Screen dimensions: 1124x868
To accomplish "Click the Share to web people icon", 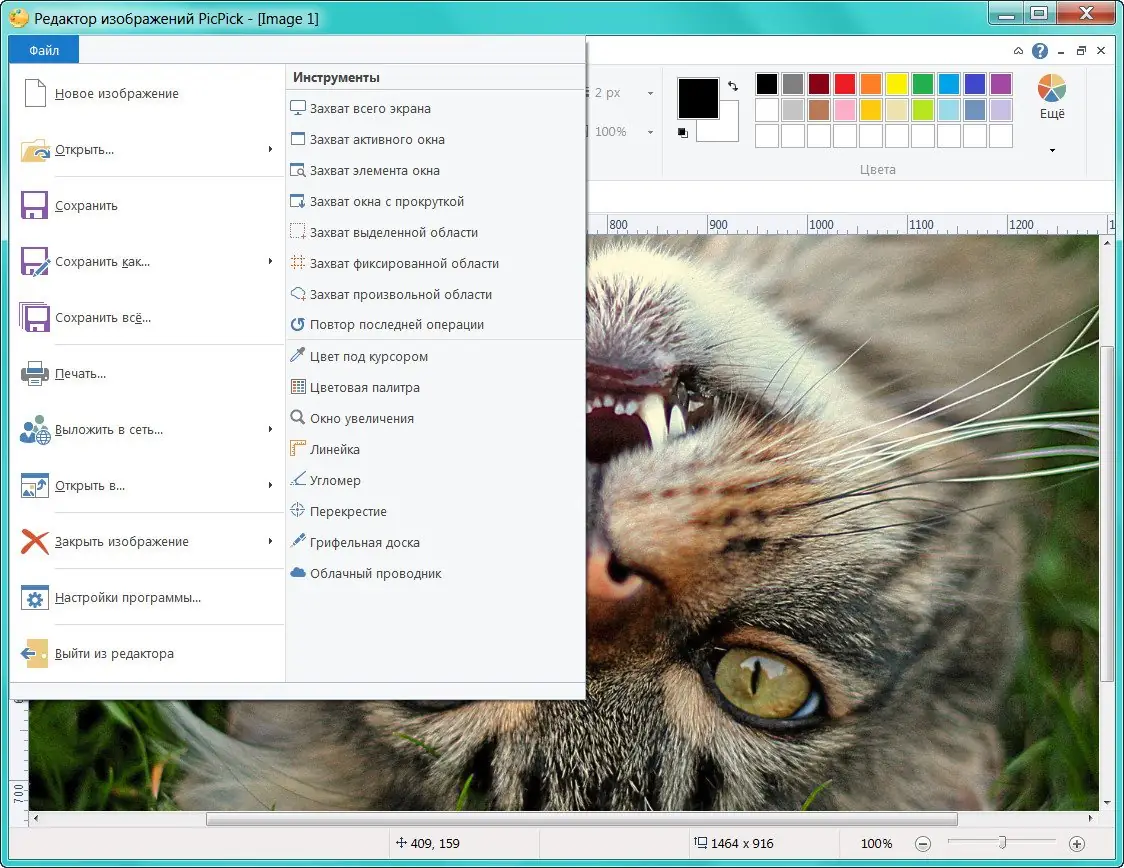I will [x=34, y=429].
